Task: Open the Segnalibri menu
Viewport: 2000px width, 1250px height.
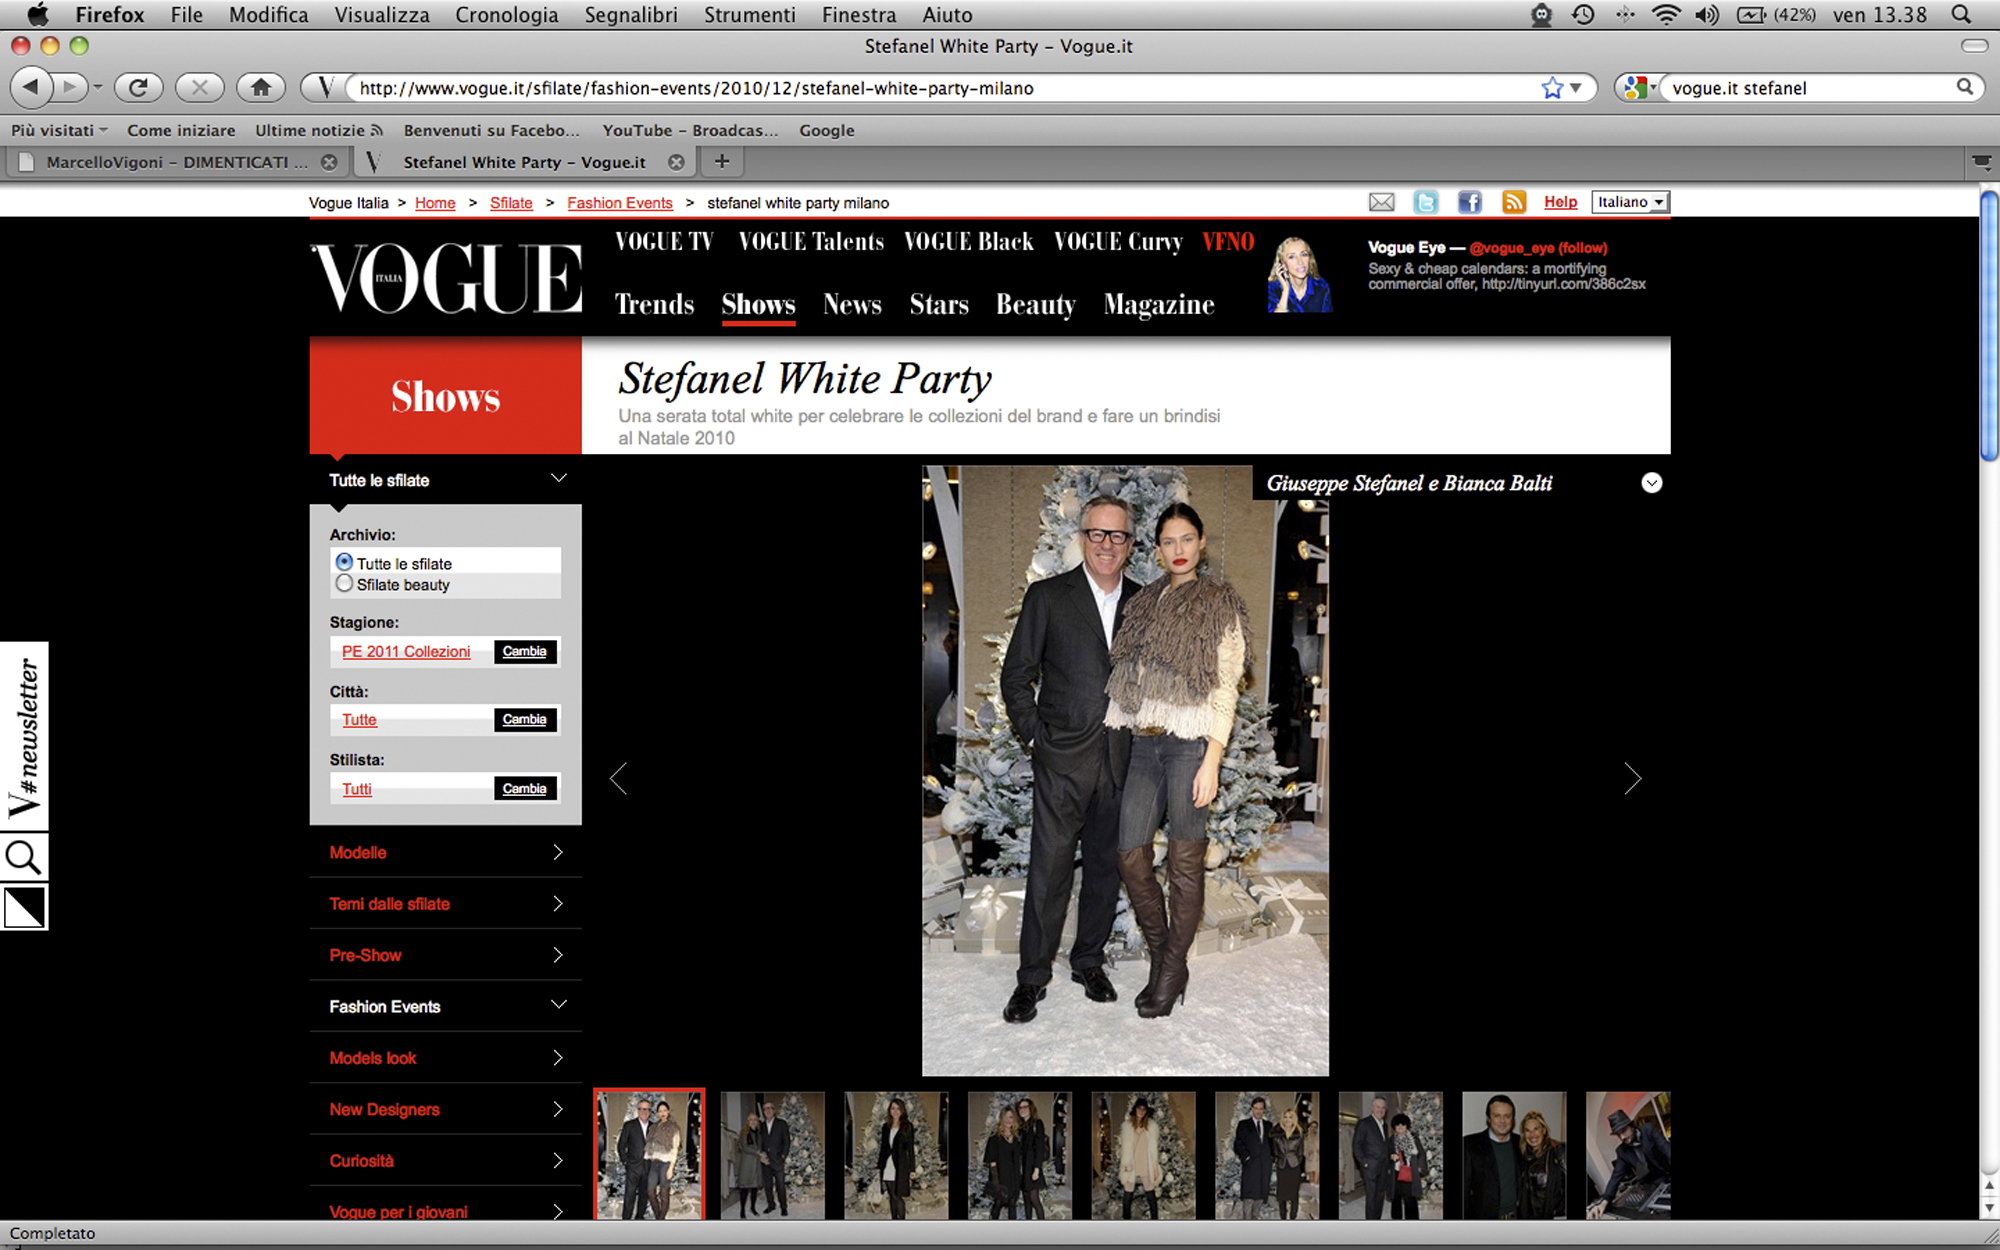Action: 631,15
